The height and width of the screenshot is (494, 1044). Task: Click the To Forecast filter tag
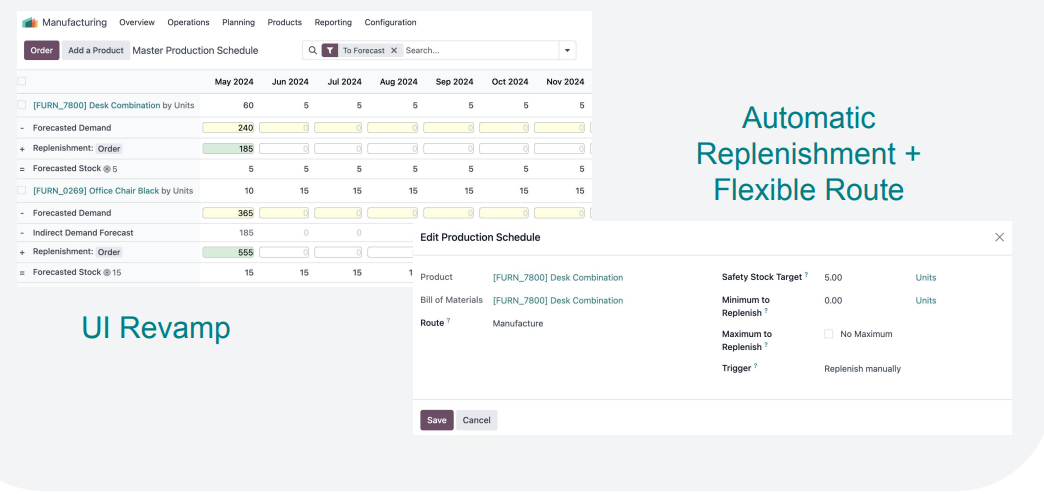point(364,51)
